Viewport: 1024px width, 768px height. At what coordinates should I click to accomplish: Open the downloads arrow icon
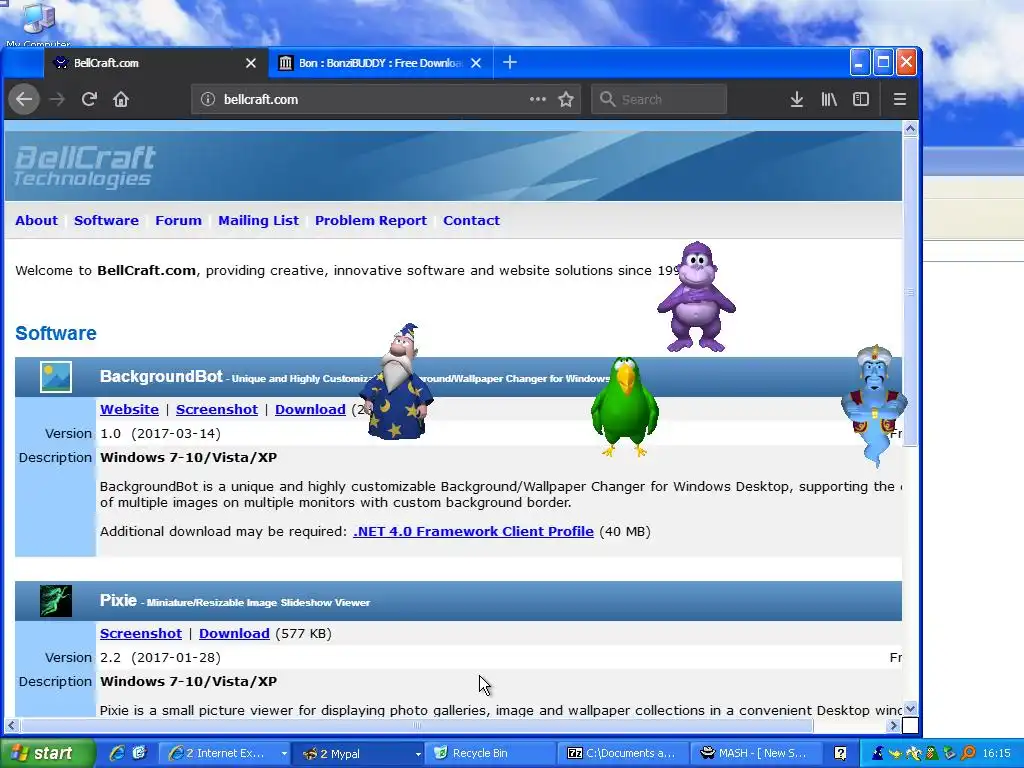click(x=797, y=99)
